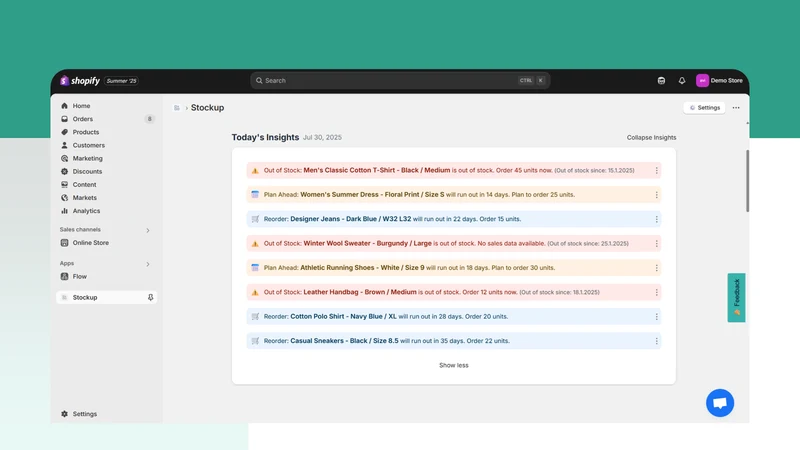Click the 'Today's Insights' heading
The width and height of the screenshot is (800, 450).
point(265,137)
